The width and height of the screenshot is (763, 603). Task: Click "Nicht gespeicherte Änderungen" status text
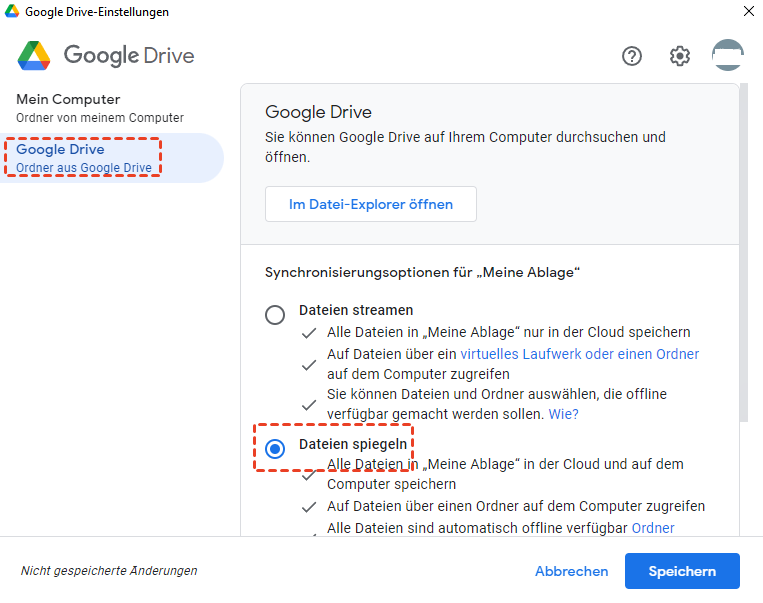(x=109, y=571)
